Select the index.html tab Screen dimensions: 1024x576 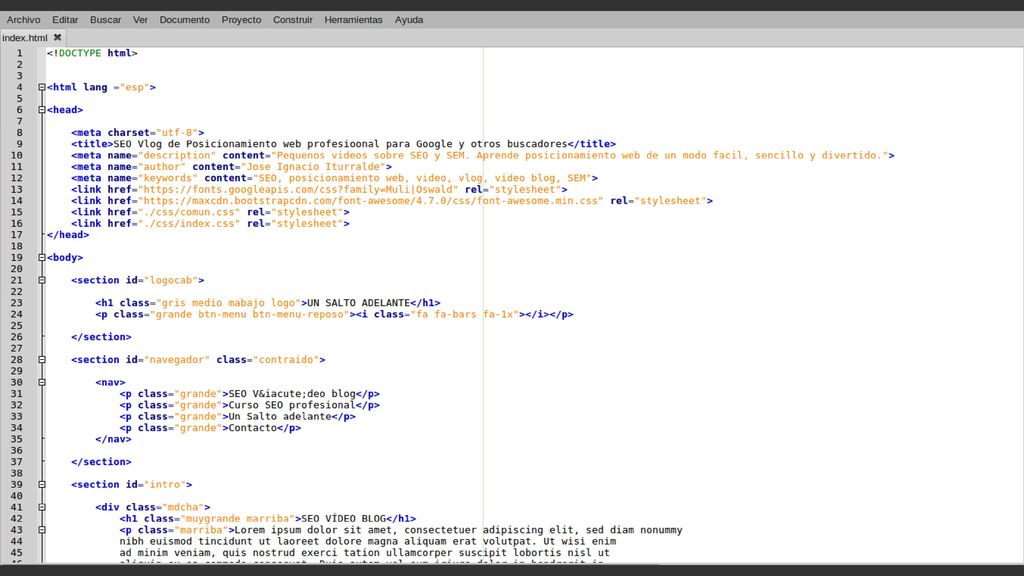point(25,38)
